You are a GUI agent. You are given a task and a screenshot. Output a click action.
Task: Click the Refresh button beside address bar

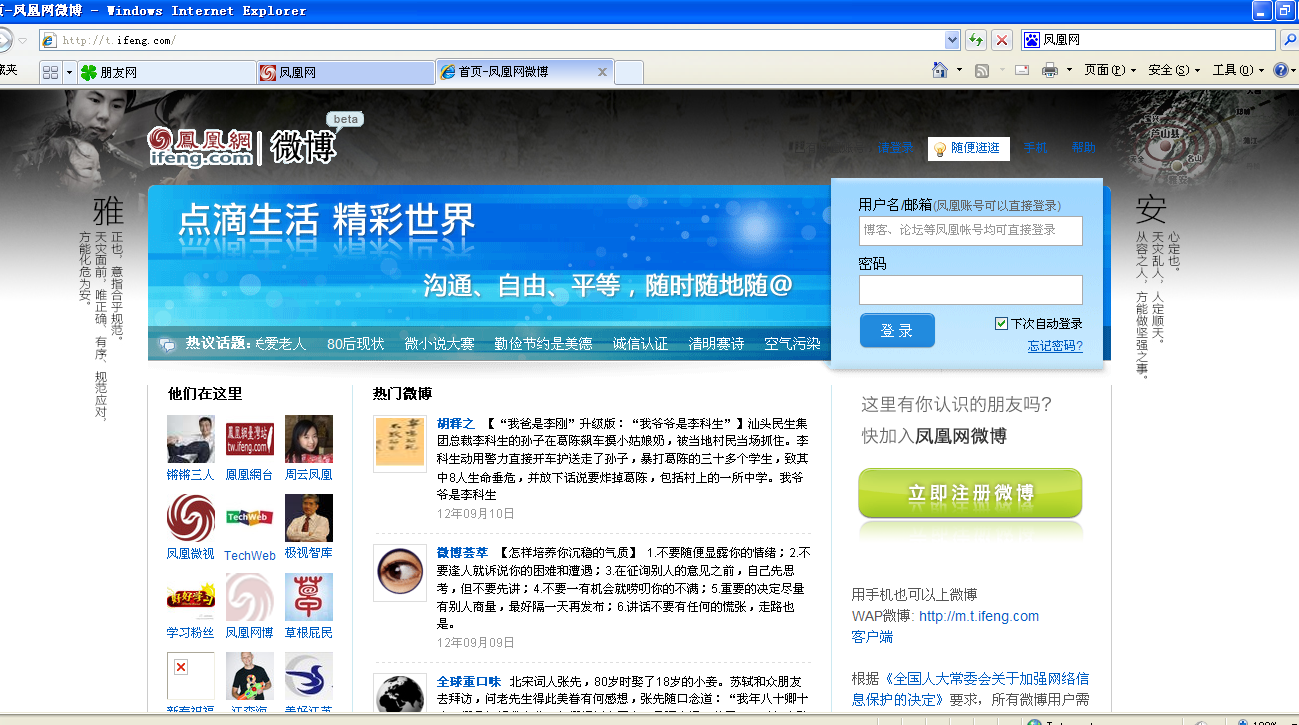[976, 40]
